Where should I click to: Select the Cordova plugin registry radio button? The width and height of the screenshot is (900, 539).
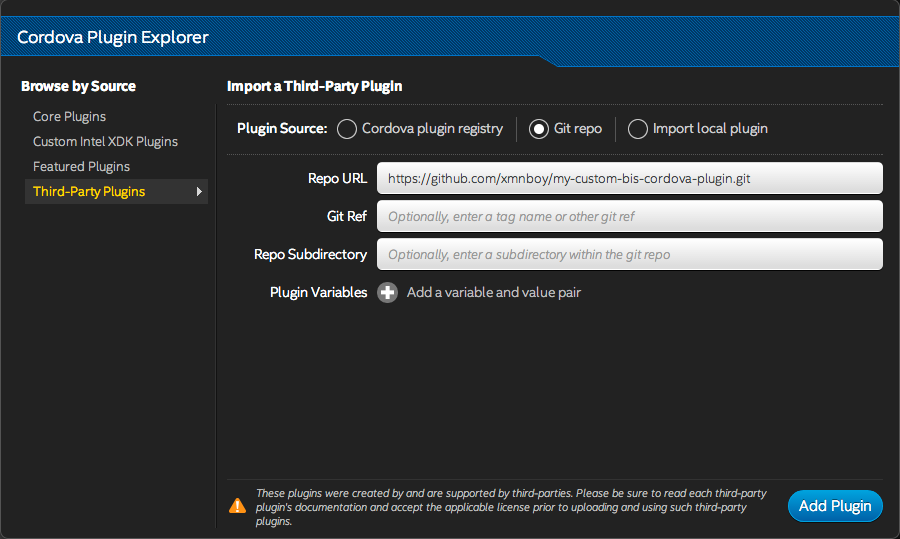coord(347,129)
